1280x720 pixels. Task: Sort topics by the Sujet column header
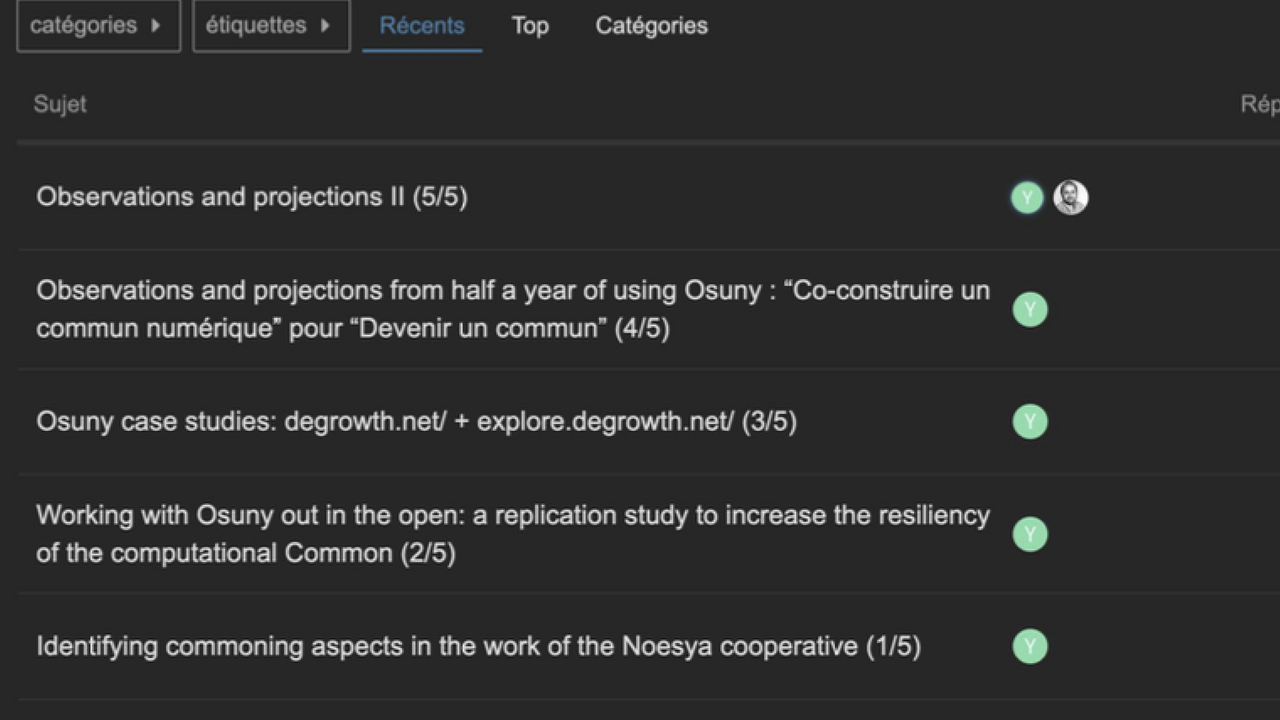pos(60,104)
